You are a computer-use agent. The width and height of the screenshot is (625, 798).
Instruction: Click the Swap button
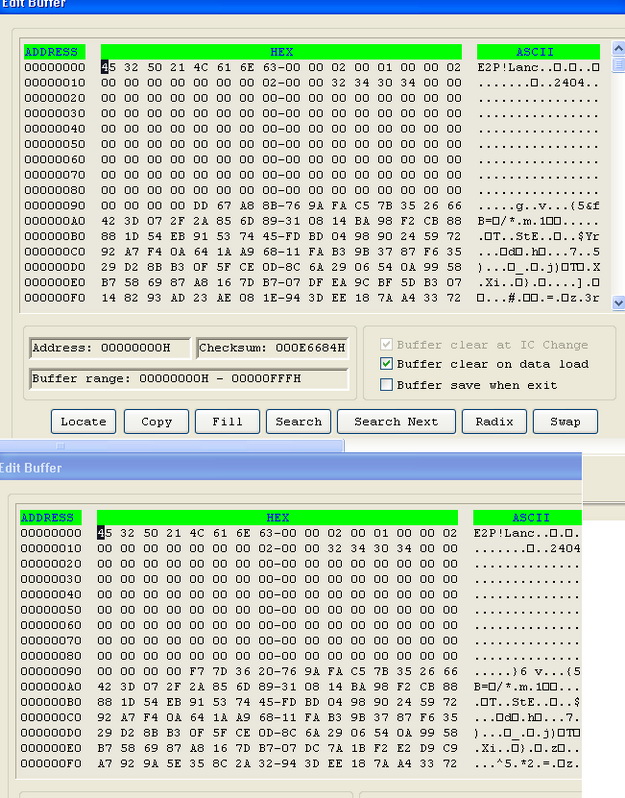click(x=565, y=421)
